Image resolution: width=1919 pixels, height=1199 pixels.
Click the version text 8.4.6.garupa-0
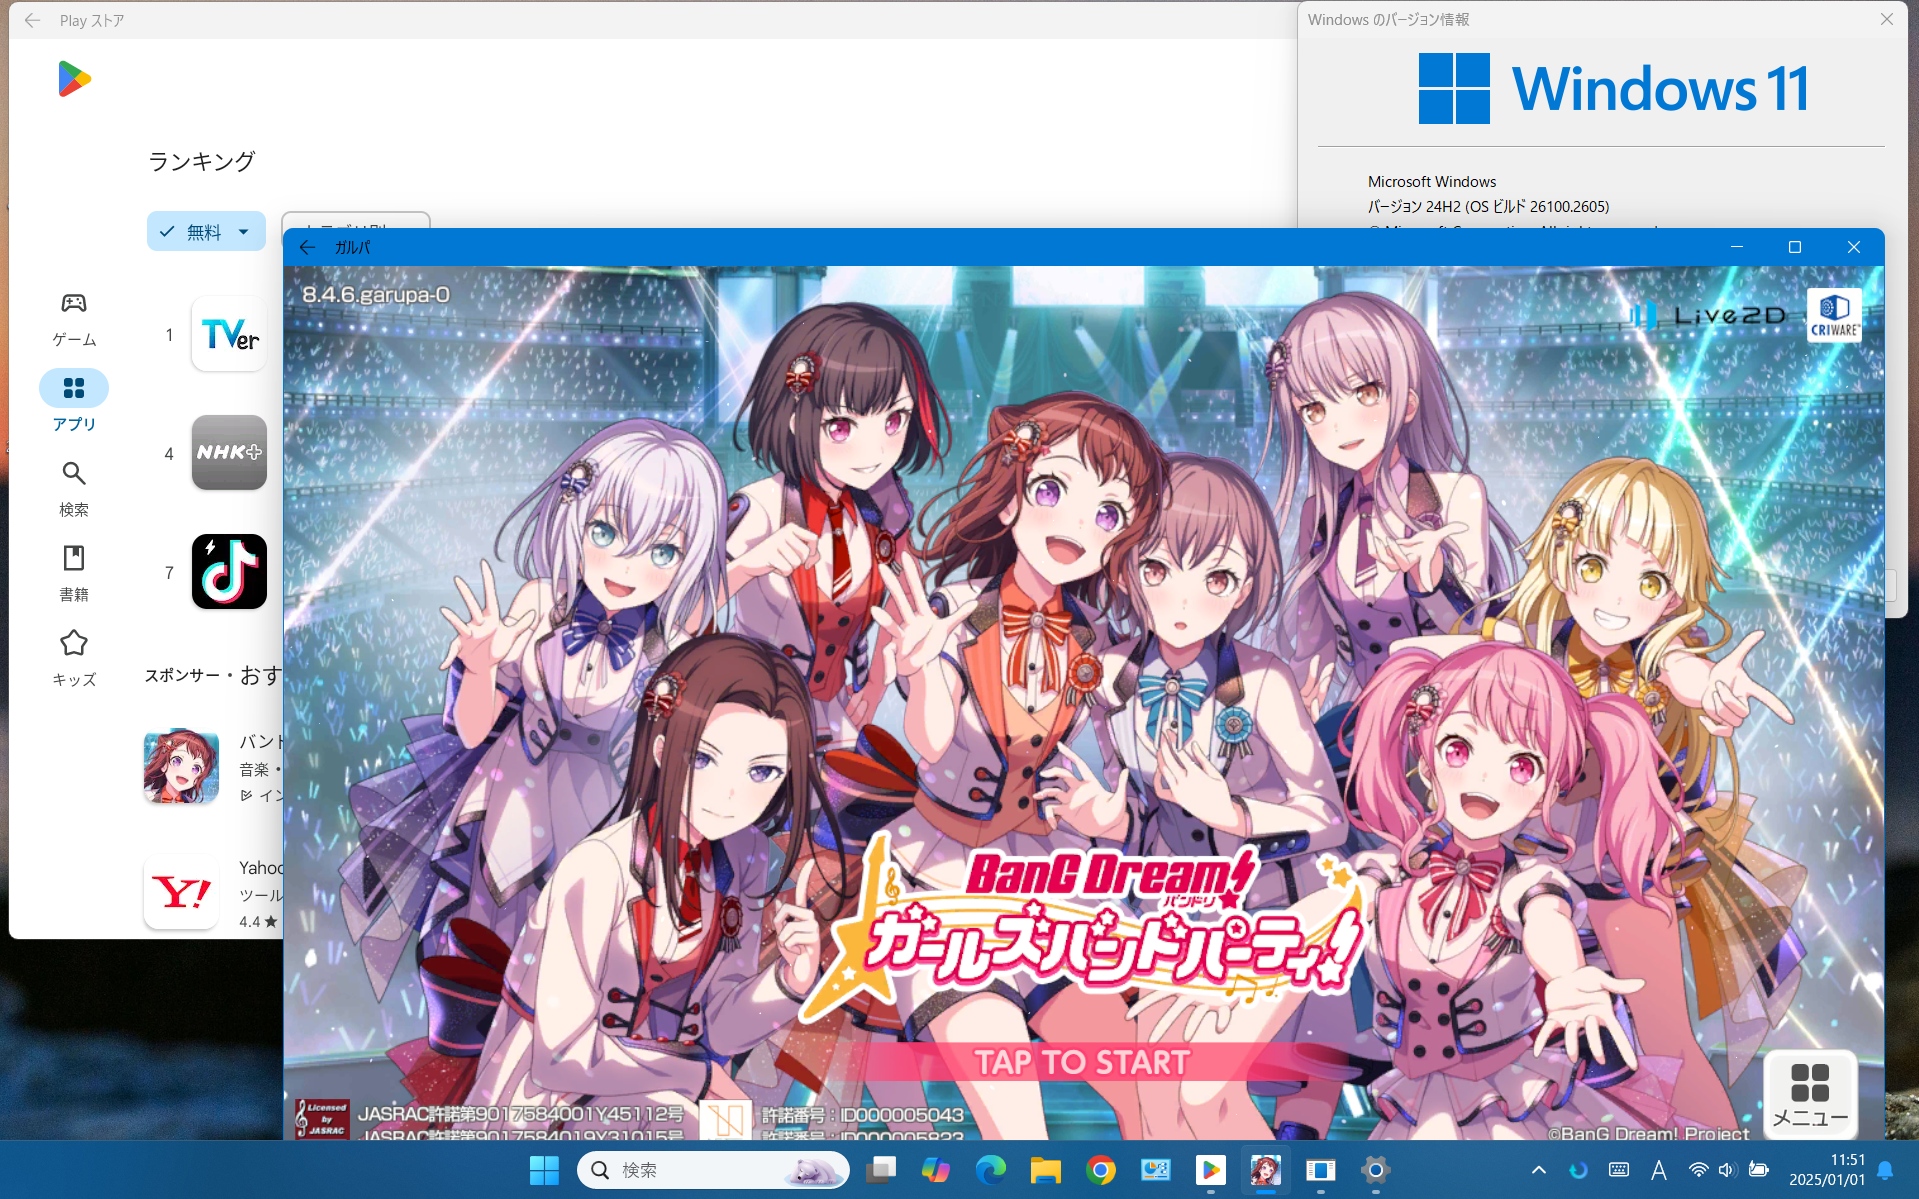pos(376,295)
